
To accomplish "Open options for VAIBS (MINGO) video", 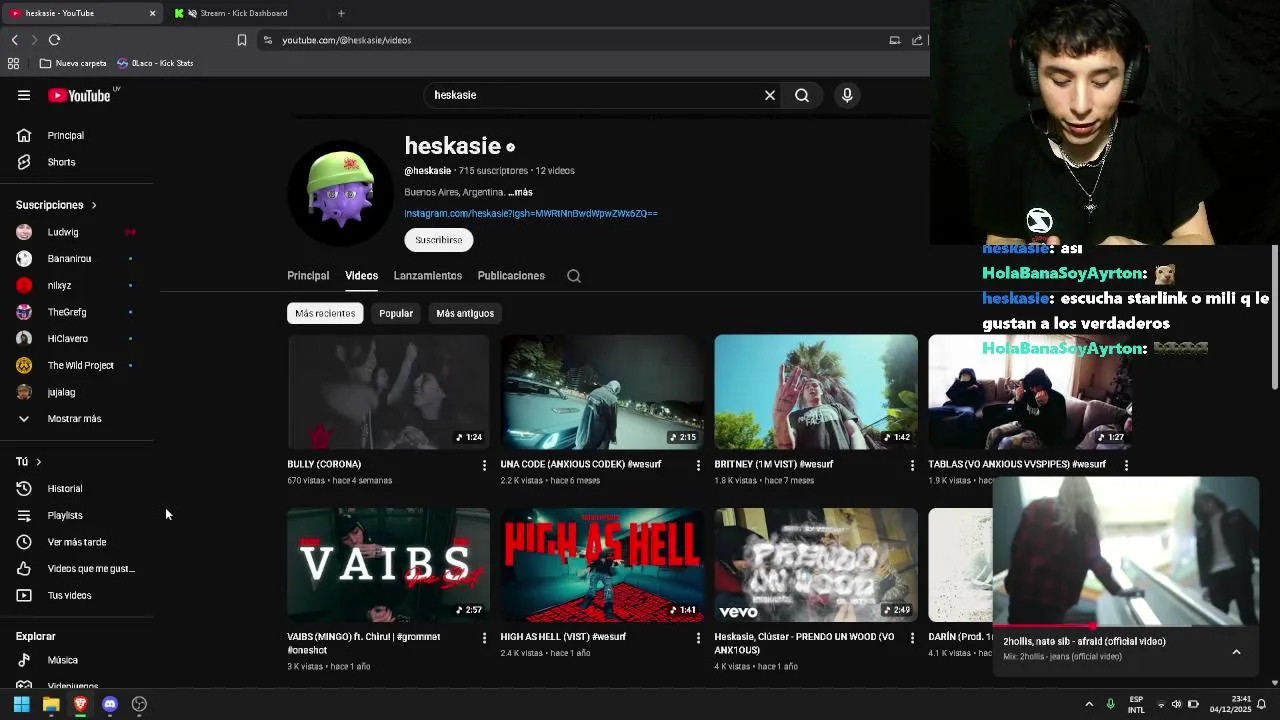I will click(x=484, y=637).
